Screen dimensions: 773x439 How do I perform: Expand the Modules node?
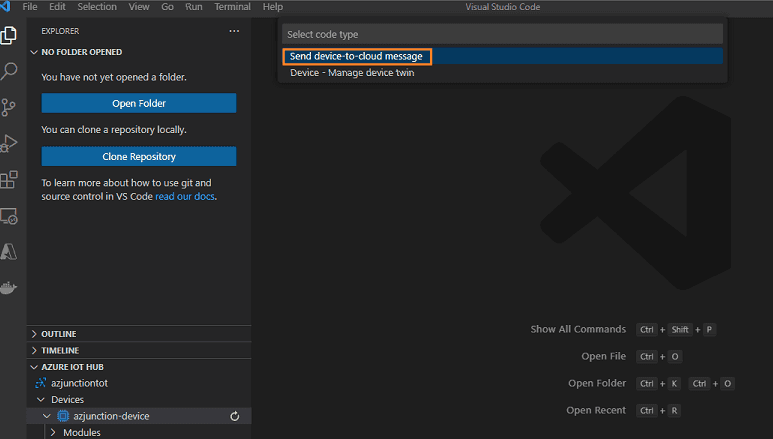click(x=53, y=433)
